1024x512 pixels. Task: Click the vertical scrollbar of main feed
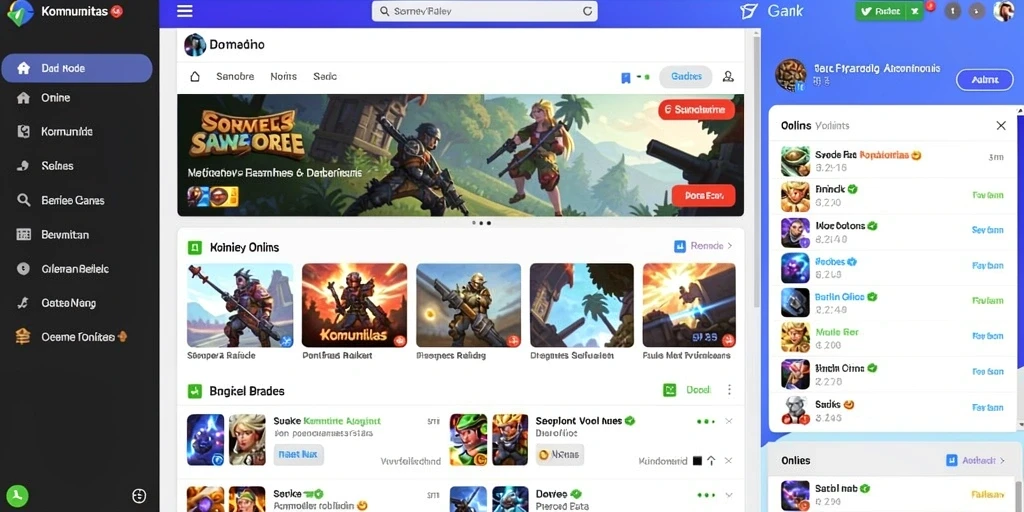(756, 170)
